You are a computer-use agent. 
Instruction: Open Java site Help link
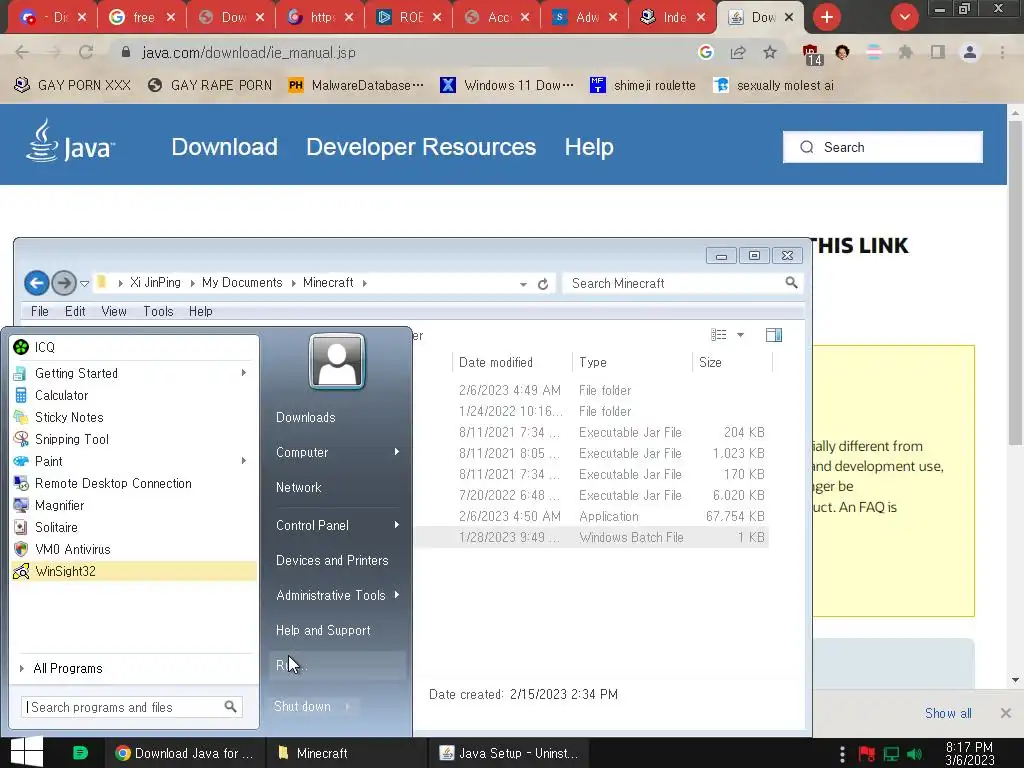coord(589,147)
